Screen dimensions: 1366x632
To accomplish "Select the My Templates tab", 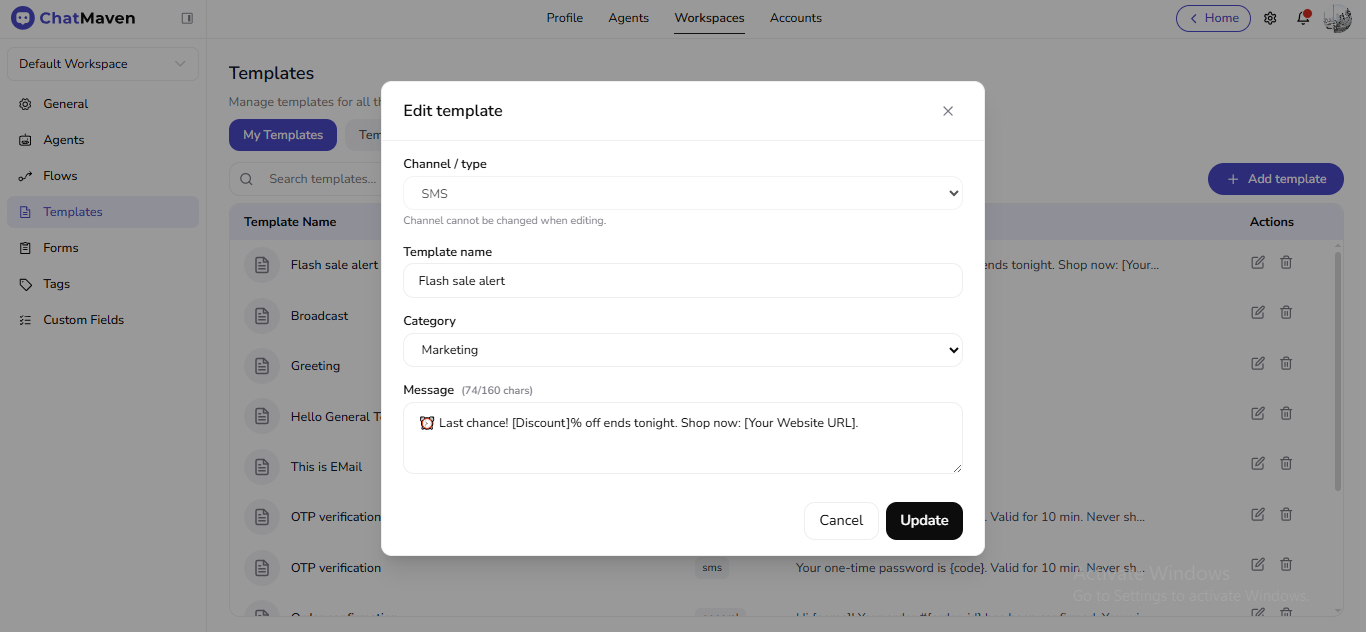I will point(282,134).
